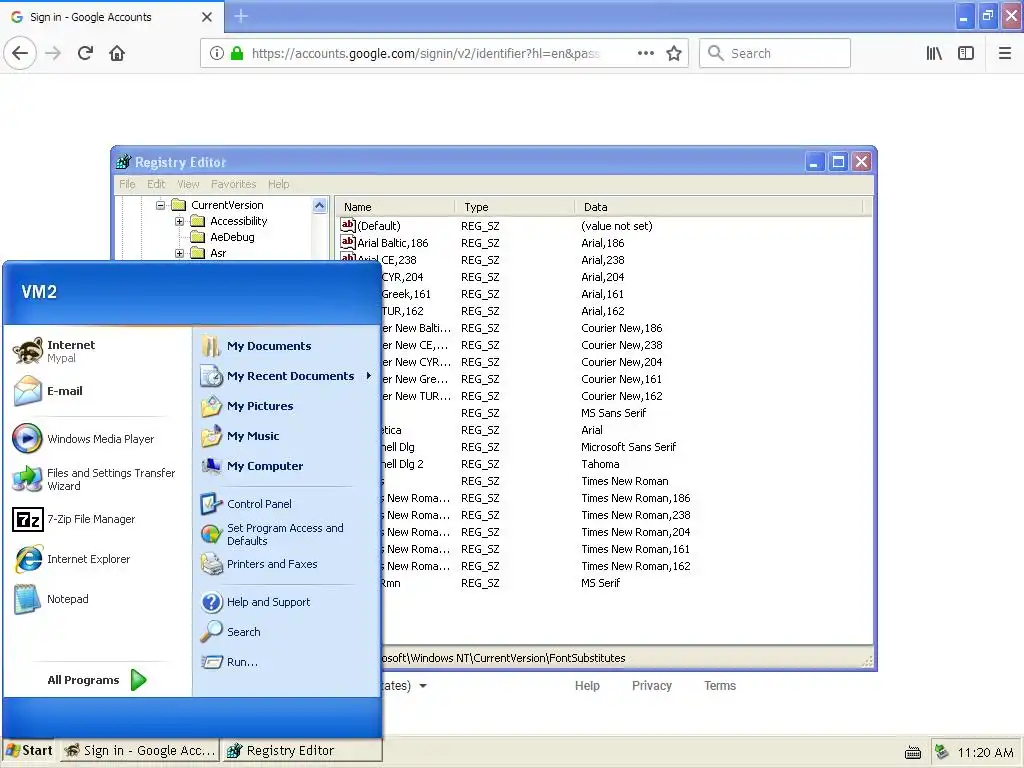Switch to Sign in - Google Acc taskbar button
This screenshot has height=768, width=1024.
[x=140, y=751]
